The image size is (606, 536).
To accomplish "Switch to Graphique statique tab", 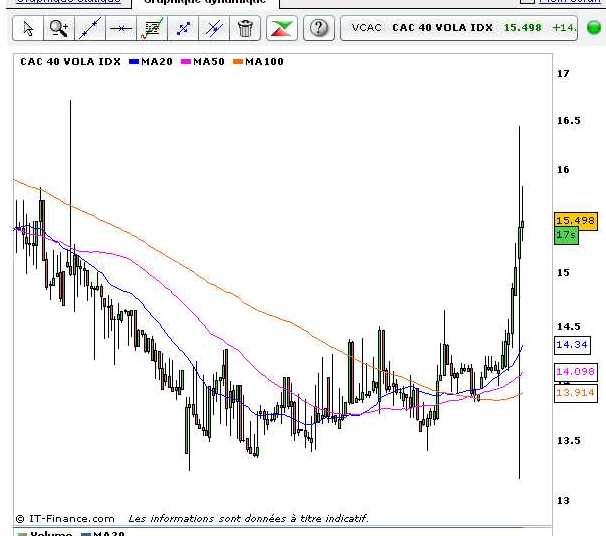I will coord(68,2).
